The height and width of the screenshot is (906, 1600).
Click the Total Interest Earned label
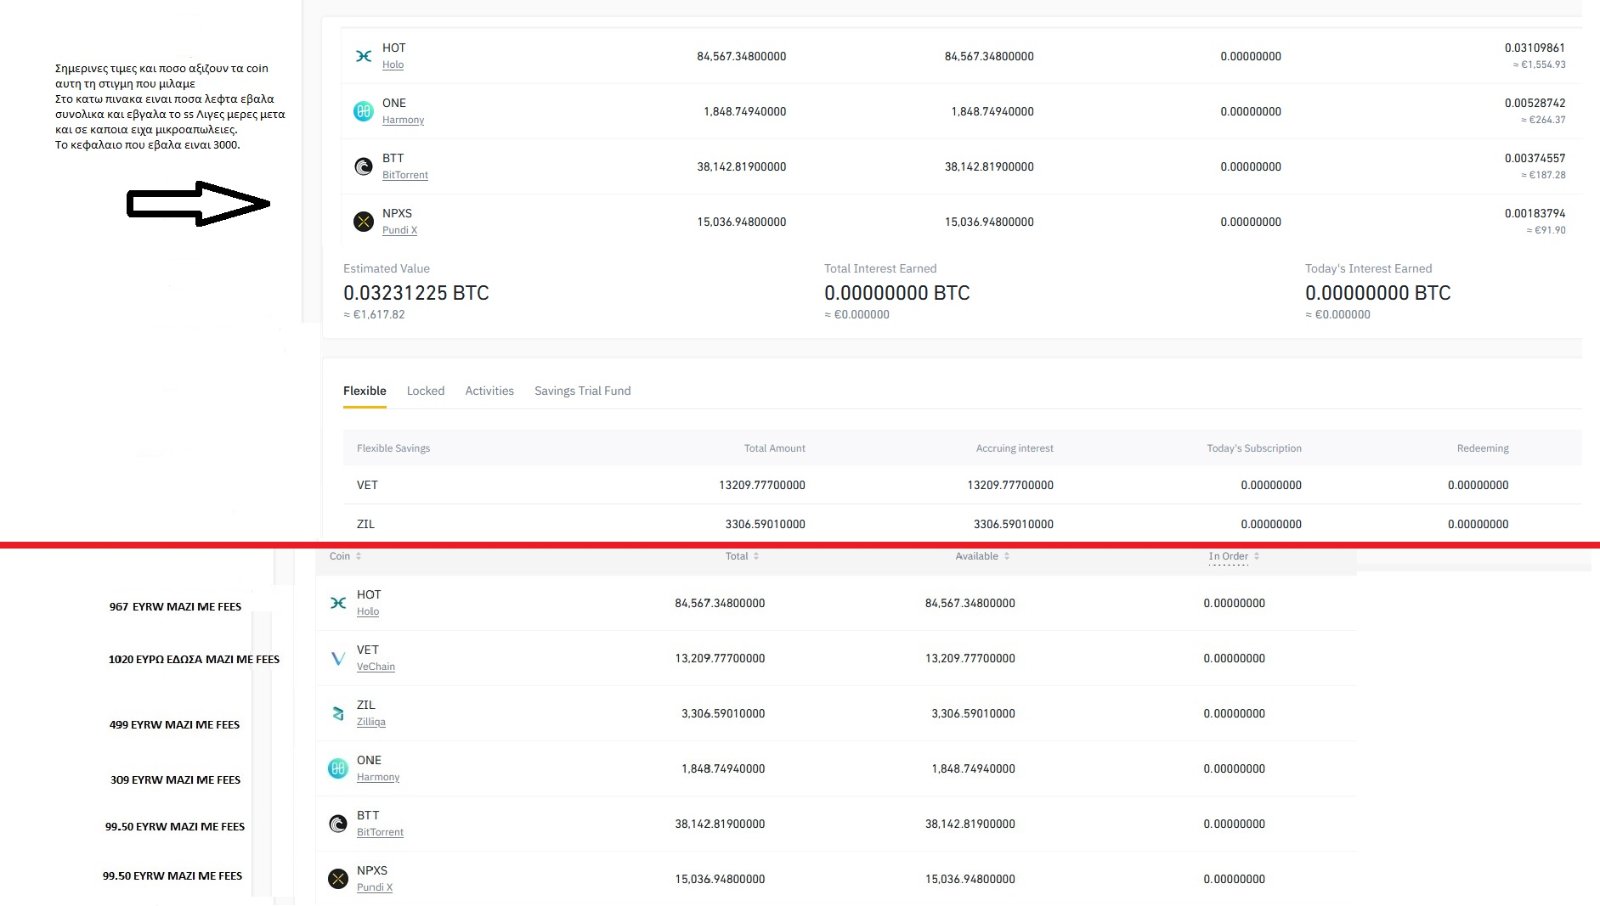click(x=880, y=268)
